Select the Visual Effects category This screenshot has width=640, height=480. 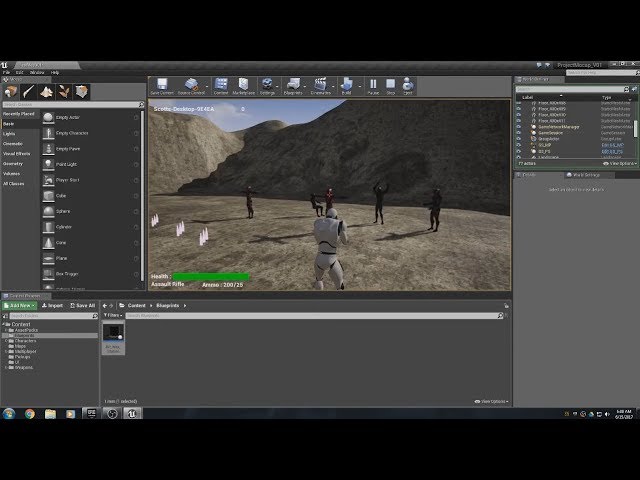(17, 154)
